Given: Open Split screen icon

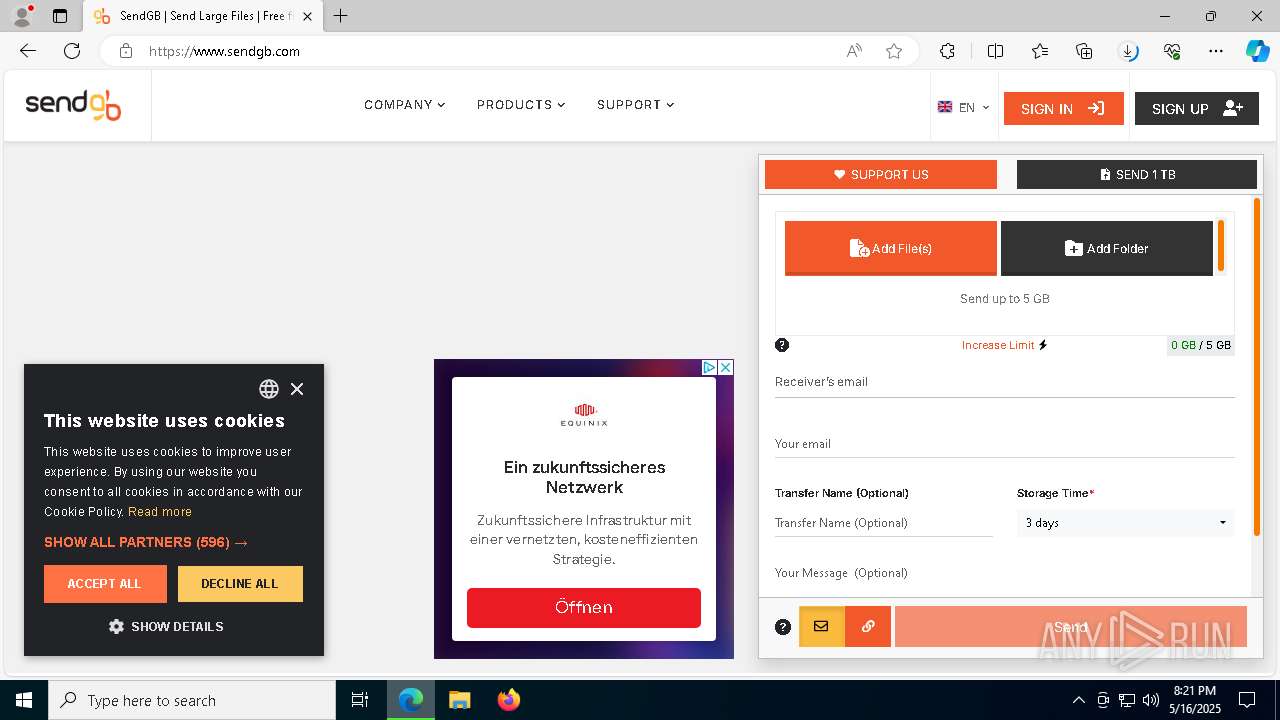Looking at the screenshot, I should (x=995, y=51).
